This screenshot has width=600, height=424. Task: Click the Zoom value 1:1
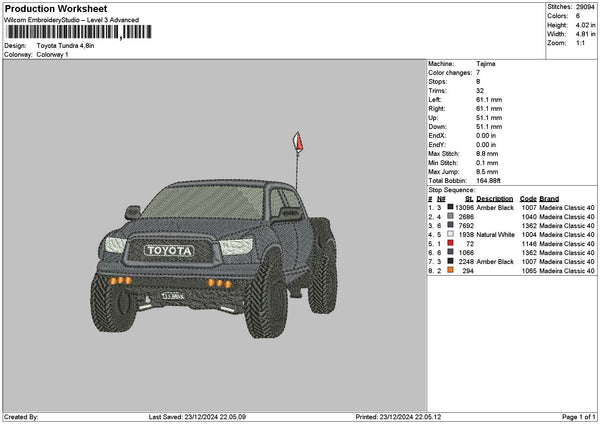(580, 43)
